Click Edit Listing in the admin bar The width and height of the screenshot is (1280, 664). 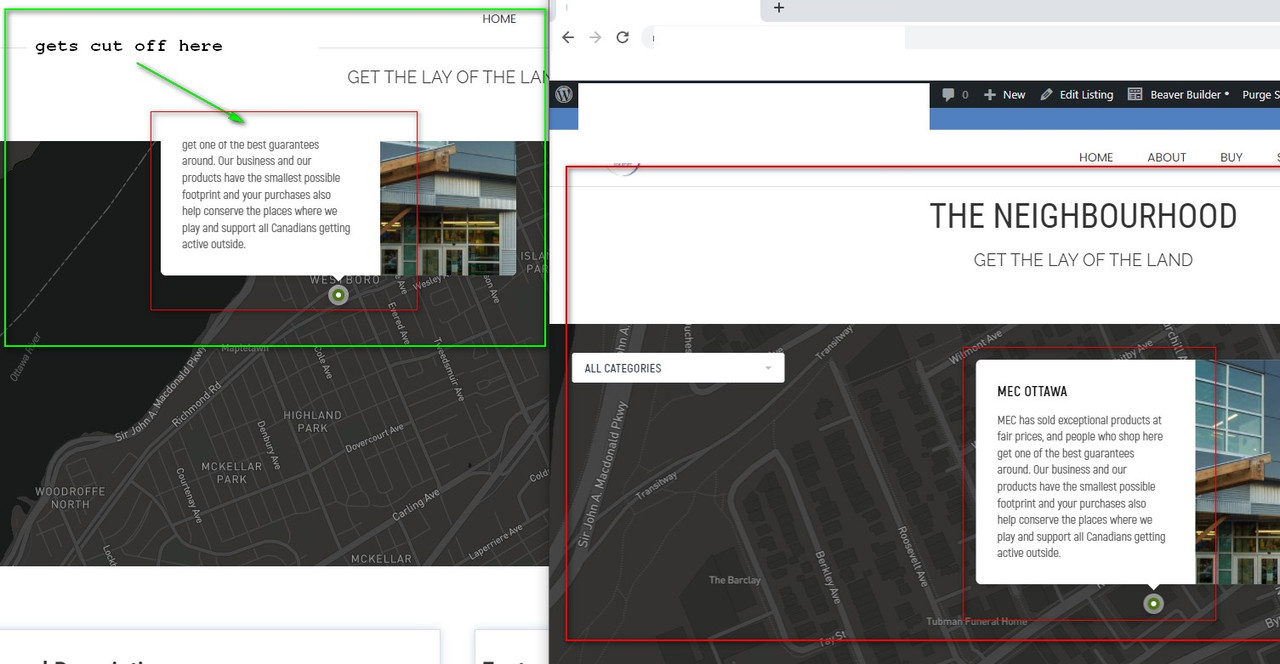point(1077,95)
